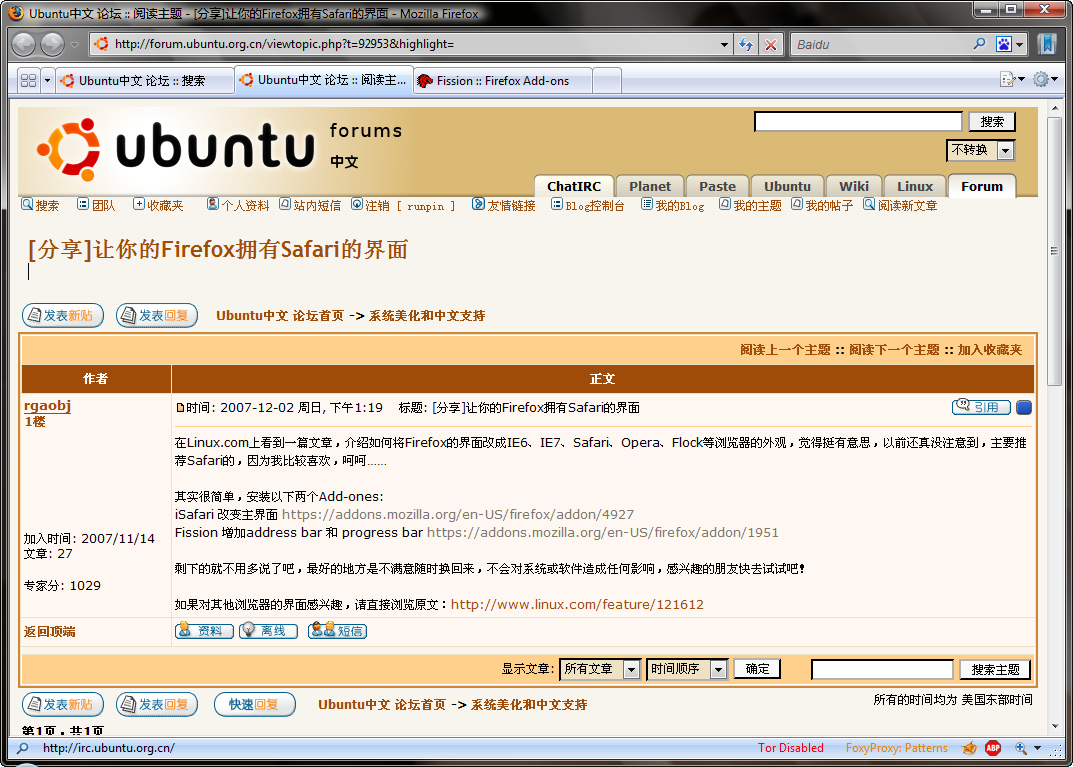
Task: Open the Baidu paw search engine dropdown
Action: pyautogui.click(x=1010, y=44)
